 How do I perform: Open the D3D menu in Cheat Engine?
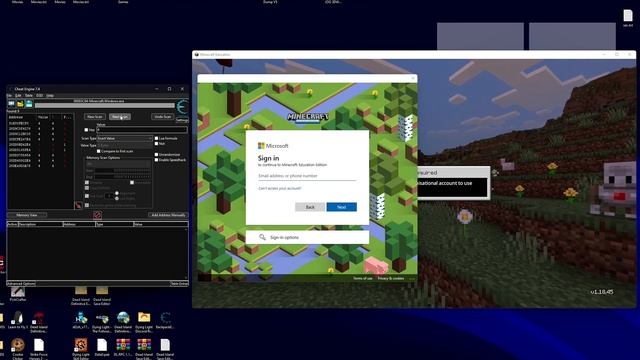pyautogui.click(x=39, y=96)
